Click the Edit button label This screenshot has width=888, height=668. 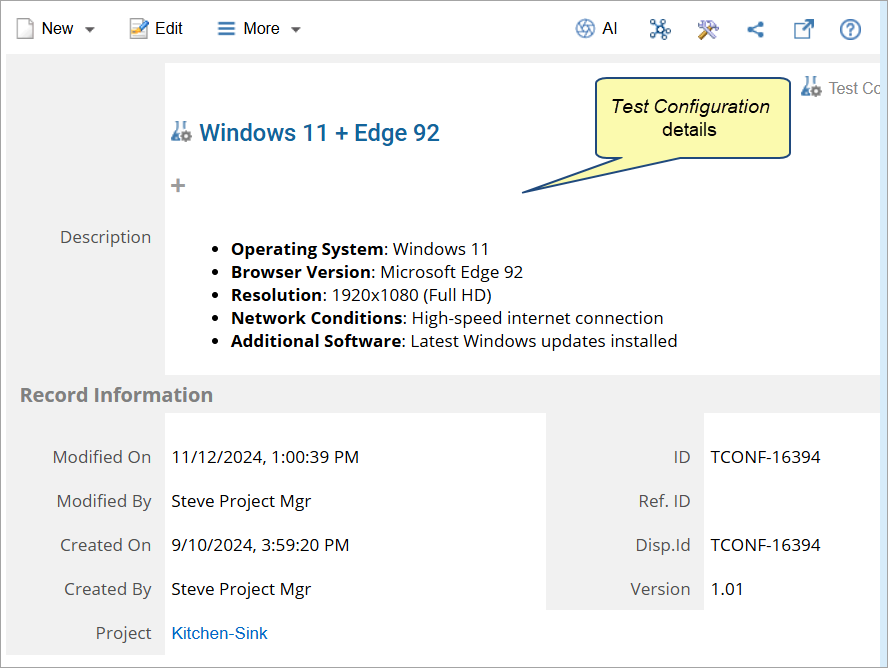[169, 28]
